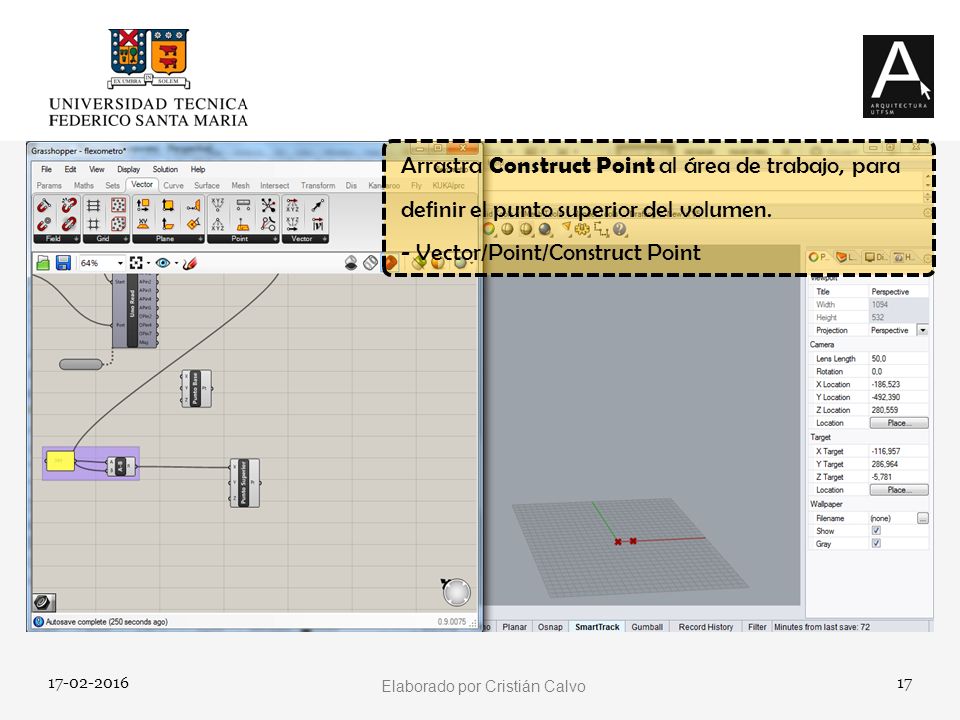Screen dimensions: 960x720
Task: Toggle the named views eye icon
Action: [x=162, y=263]
